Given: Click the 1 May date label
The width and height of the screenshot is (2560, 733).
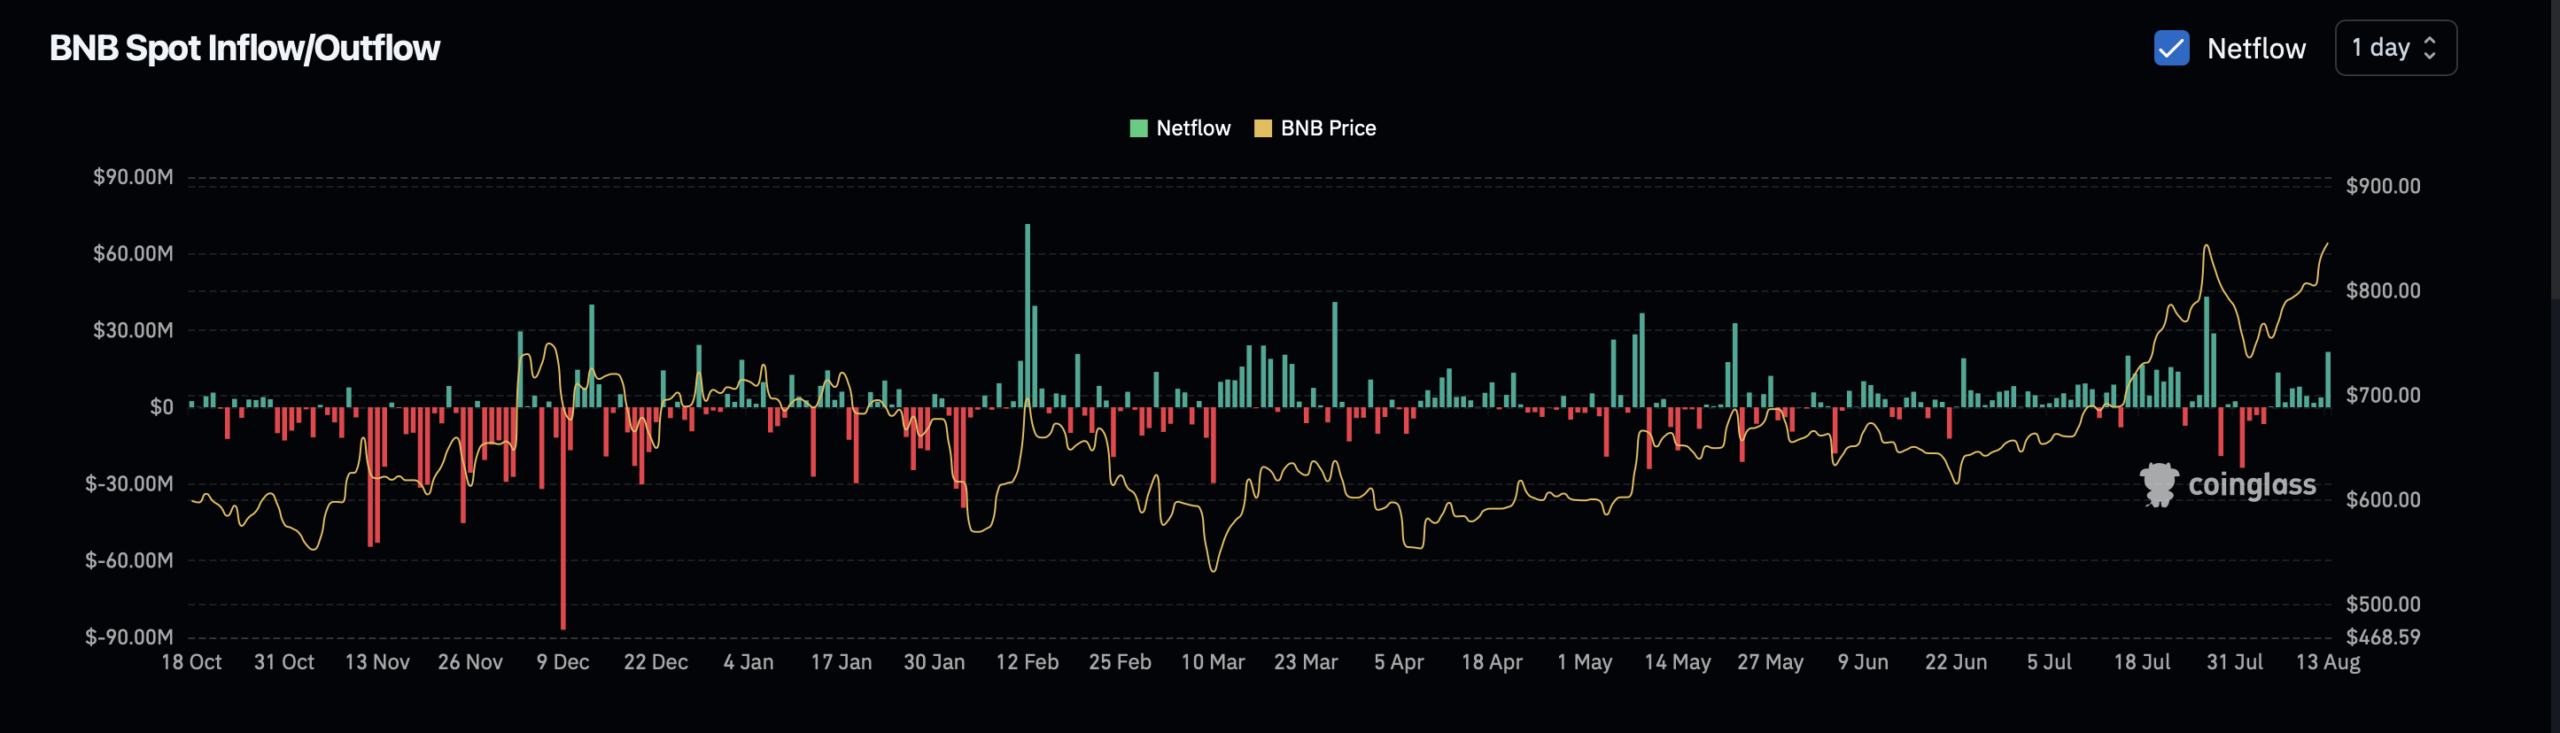Looking at the screenshot, I should (x=1585, y=662).
